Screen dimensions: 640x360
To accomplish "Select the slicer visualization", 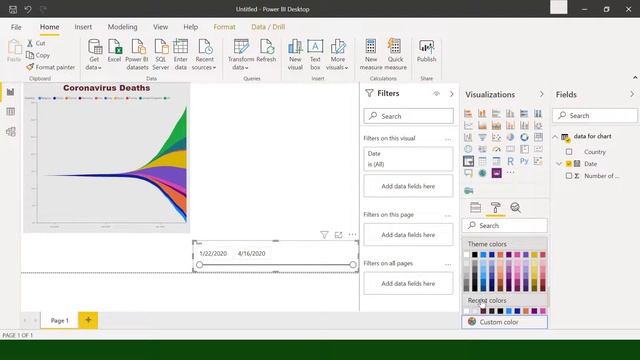I will (468, 161).
